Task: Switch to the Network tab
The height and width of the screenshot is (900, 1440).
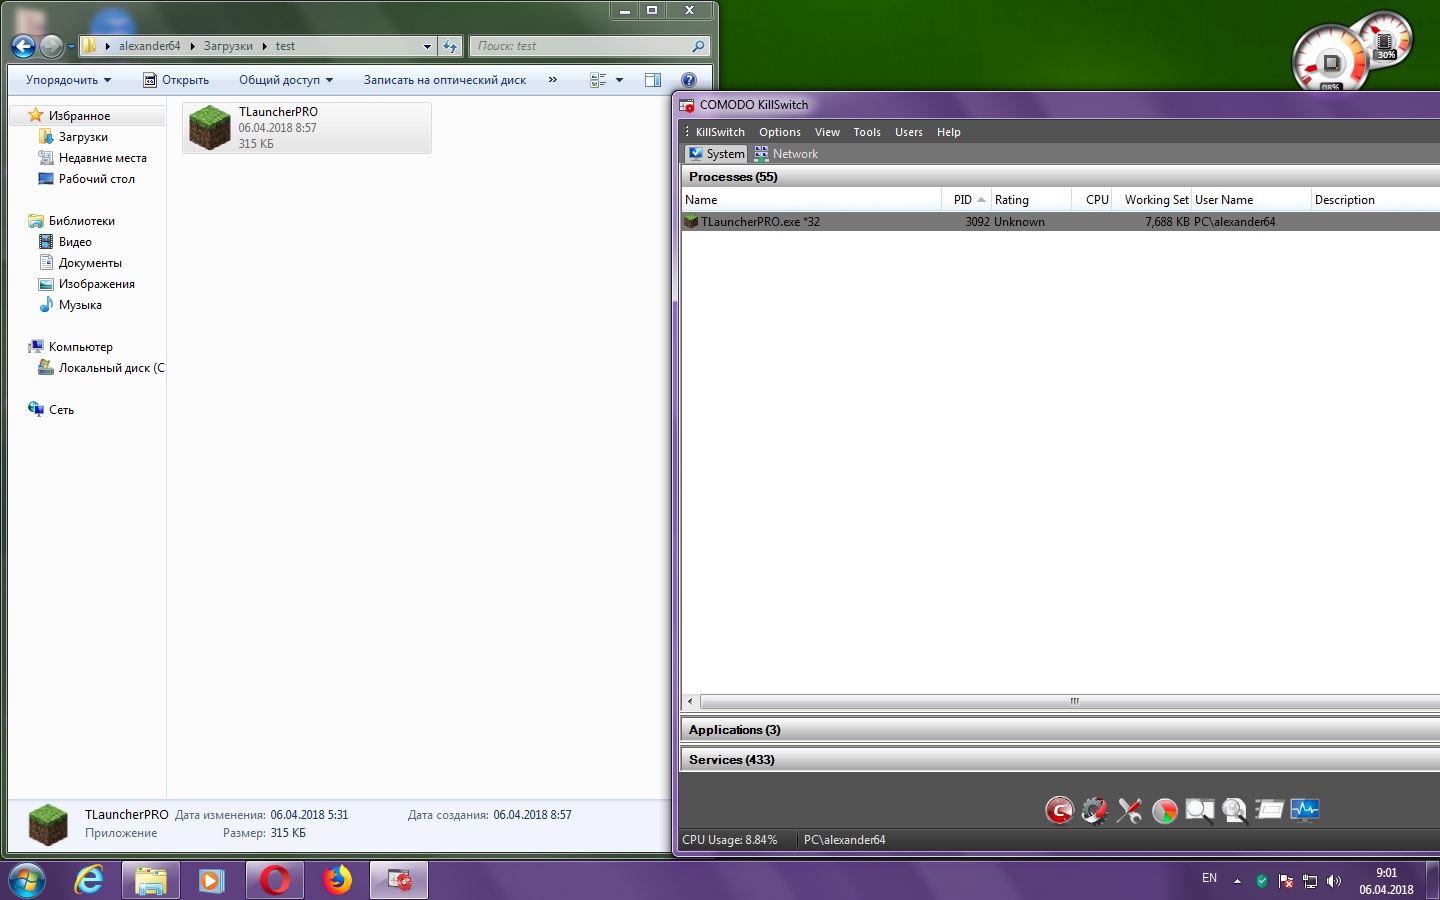Action: click(x=786, y=154)
